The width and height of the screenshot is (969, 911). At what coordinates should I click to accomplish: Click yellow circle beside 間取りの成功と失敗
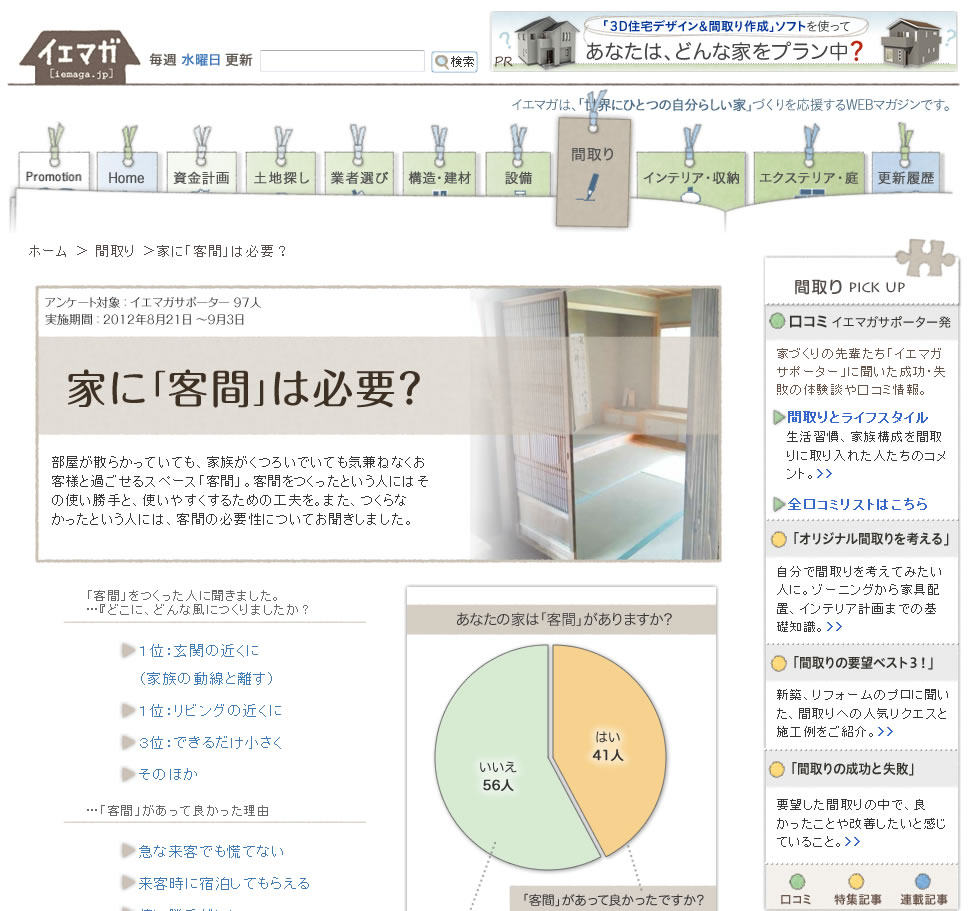tap(777, 769)
